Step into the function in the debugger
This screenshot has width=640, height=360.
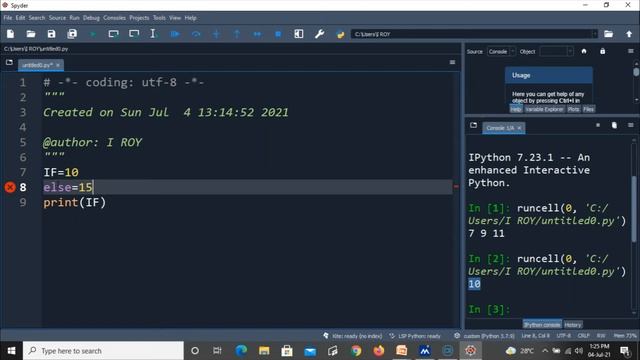point(216,34)
